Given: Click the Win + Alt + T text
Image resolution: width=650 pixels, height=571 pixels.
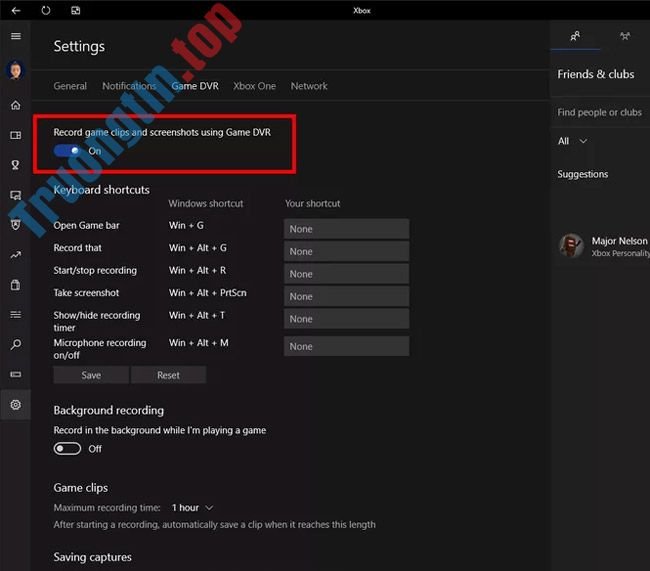Looking at the screenshot, I should pos(197,316).
